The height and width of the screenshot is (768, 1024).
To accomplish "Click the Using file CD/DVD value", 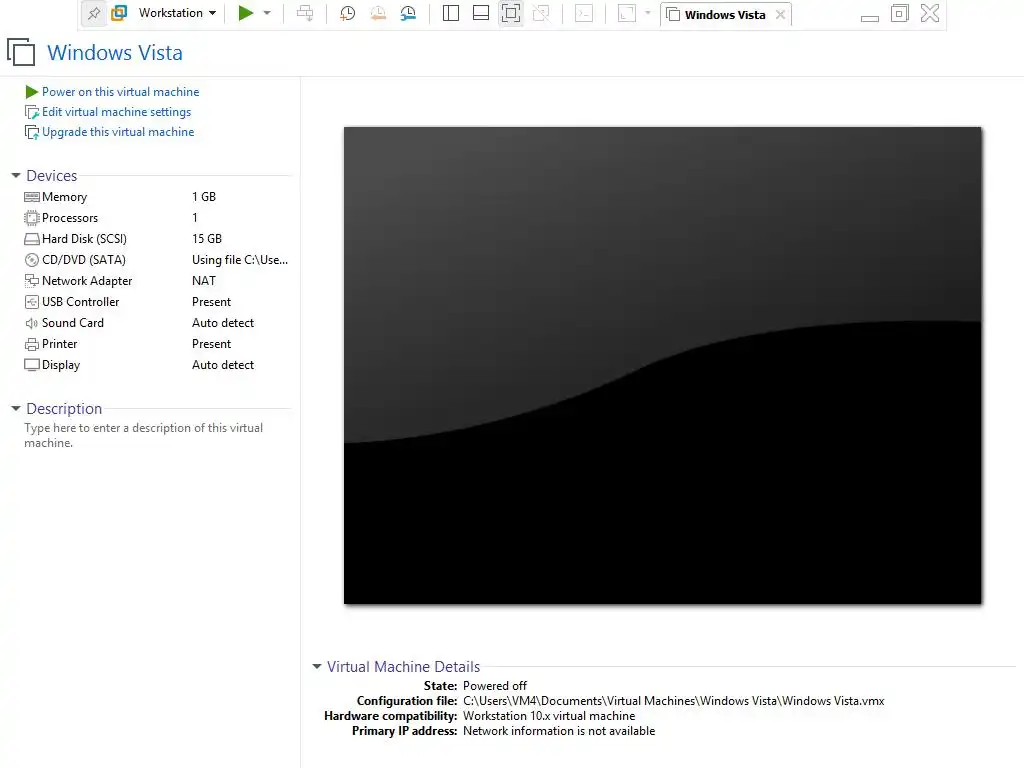I will 240,259.
